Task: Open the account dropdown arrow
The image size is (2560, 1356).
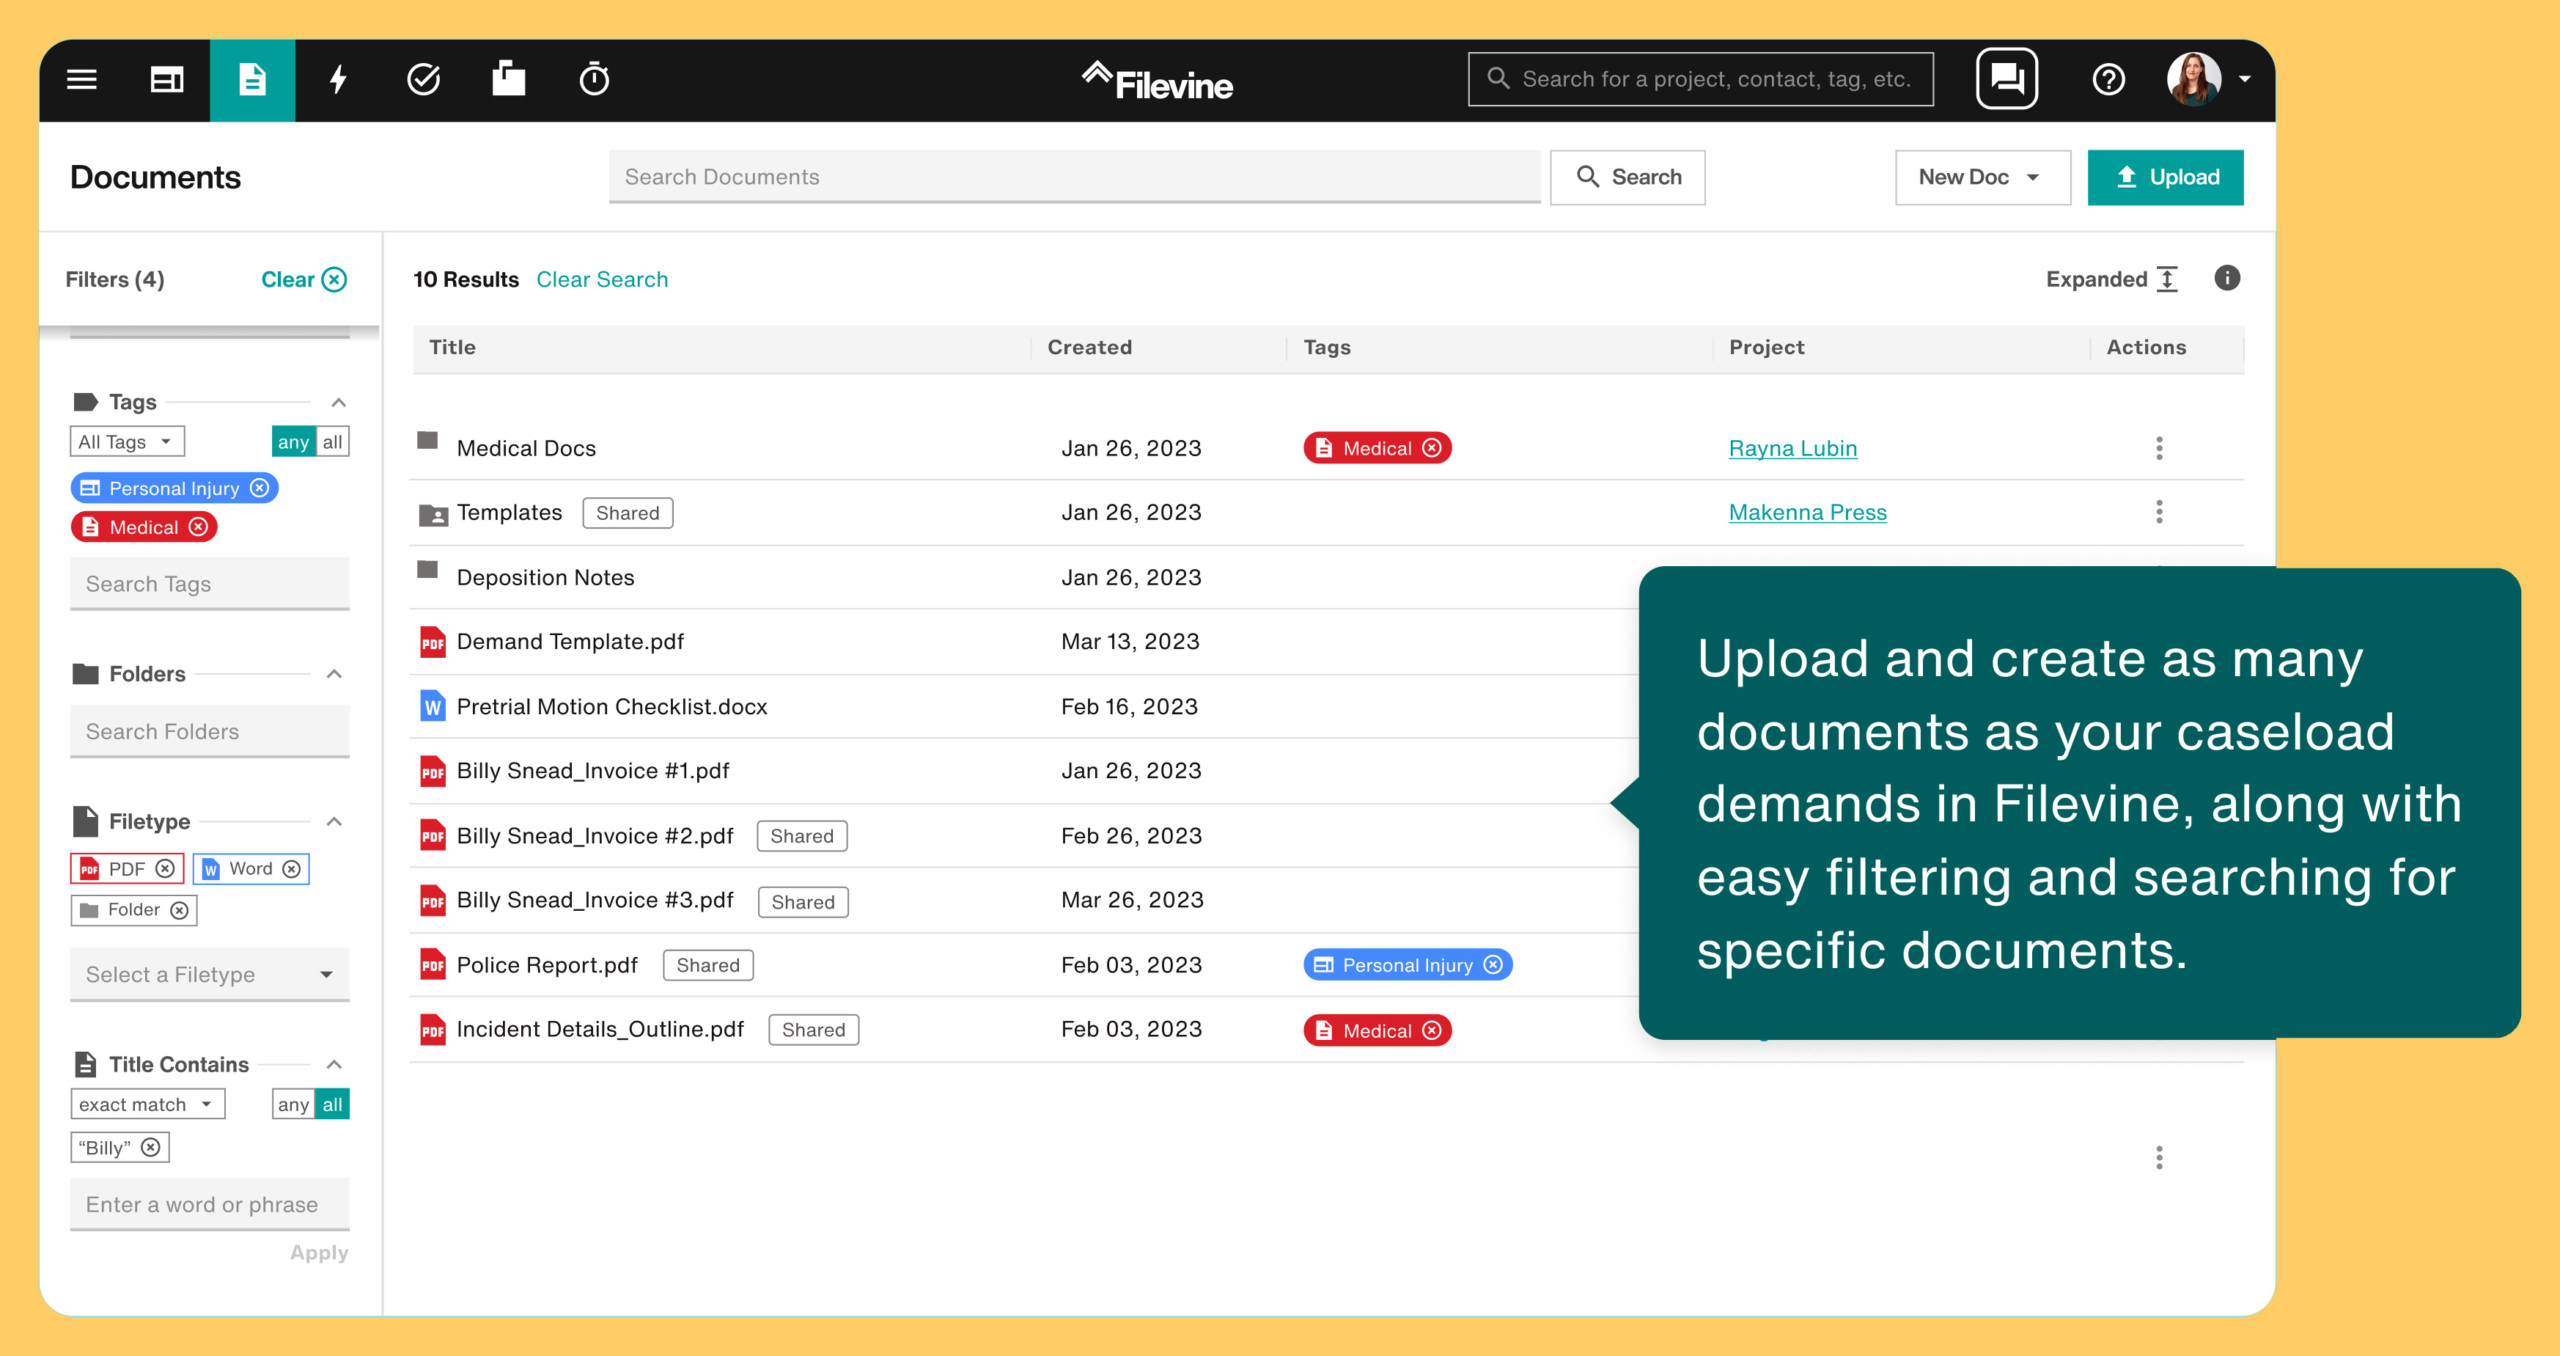Action: [2244, 79]
